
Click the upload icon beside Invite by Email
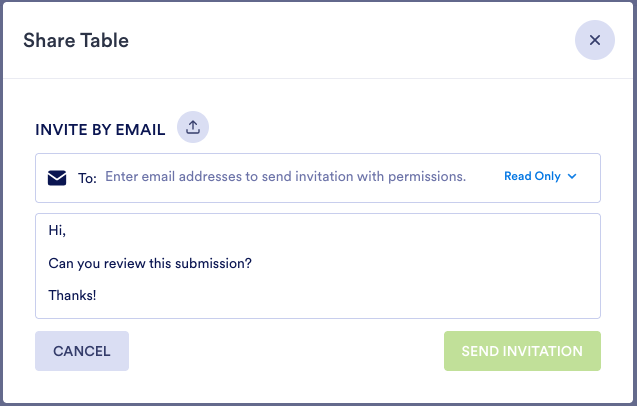(193, 127)
